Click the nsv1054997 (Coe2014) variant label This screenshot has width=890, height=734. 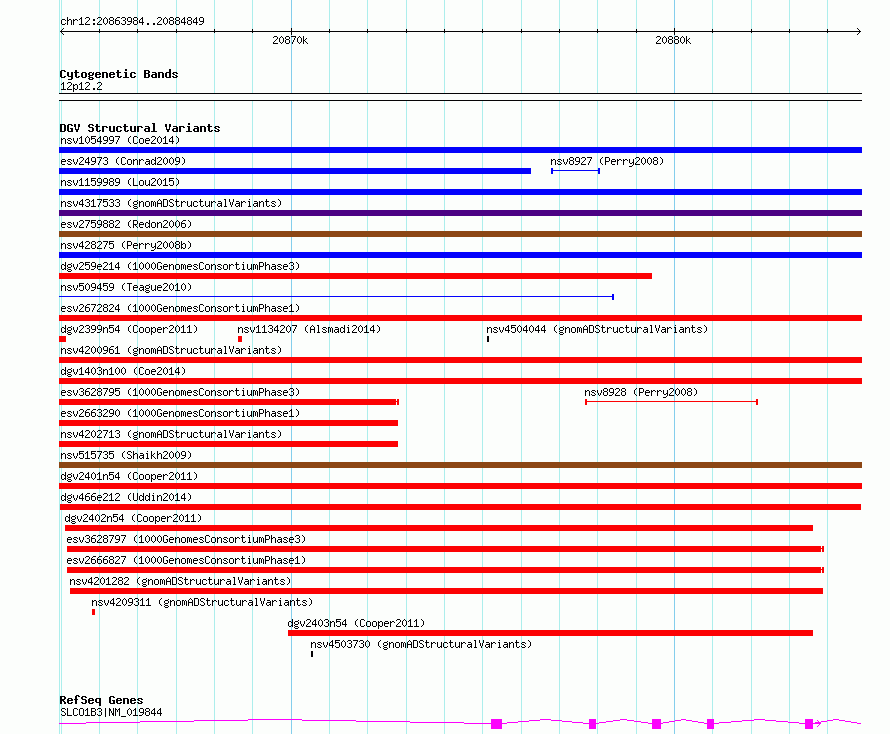(x=120, y=140)
